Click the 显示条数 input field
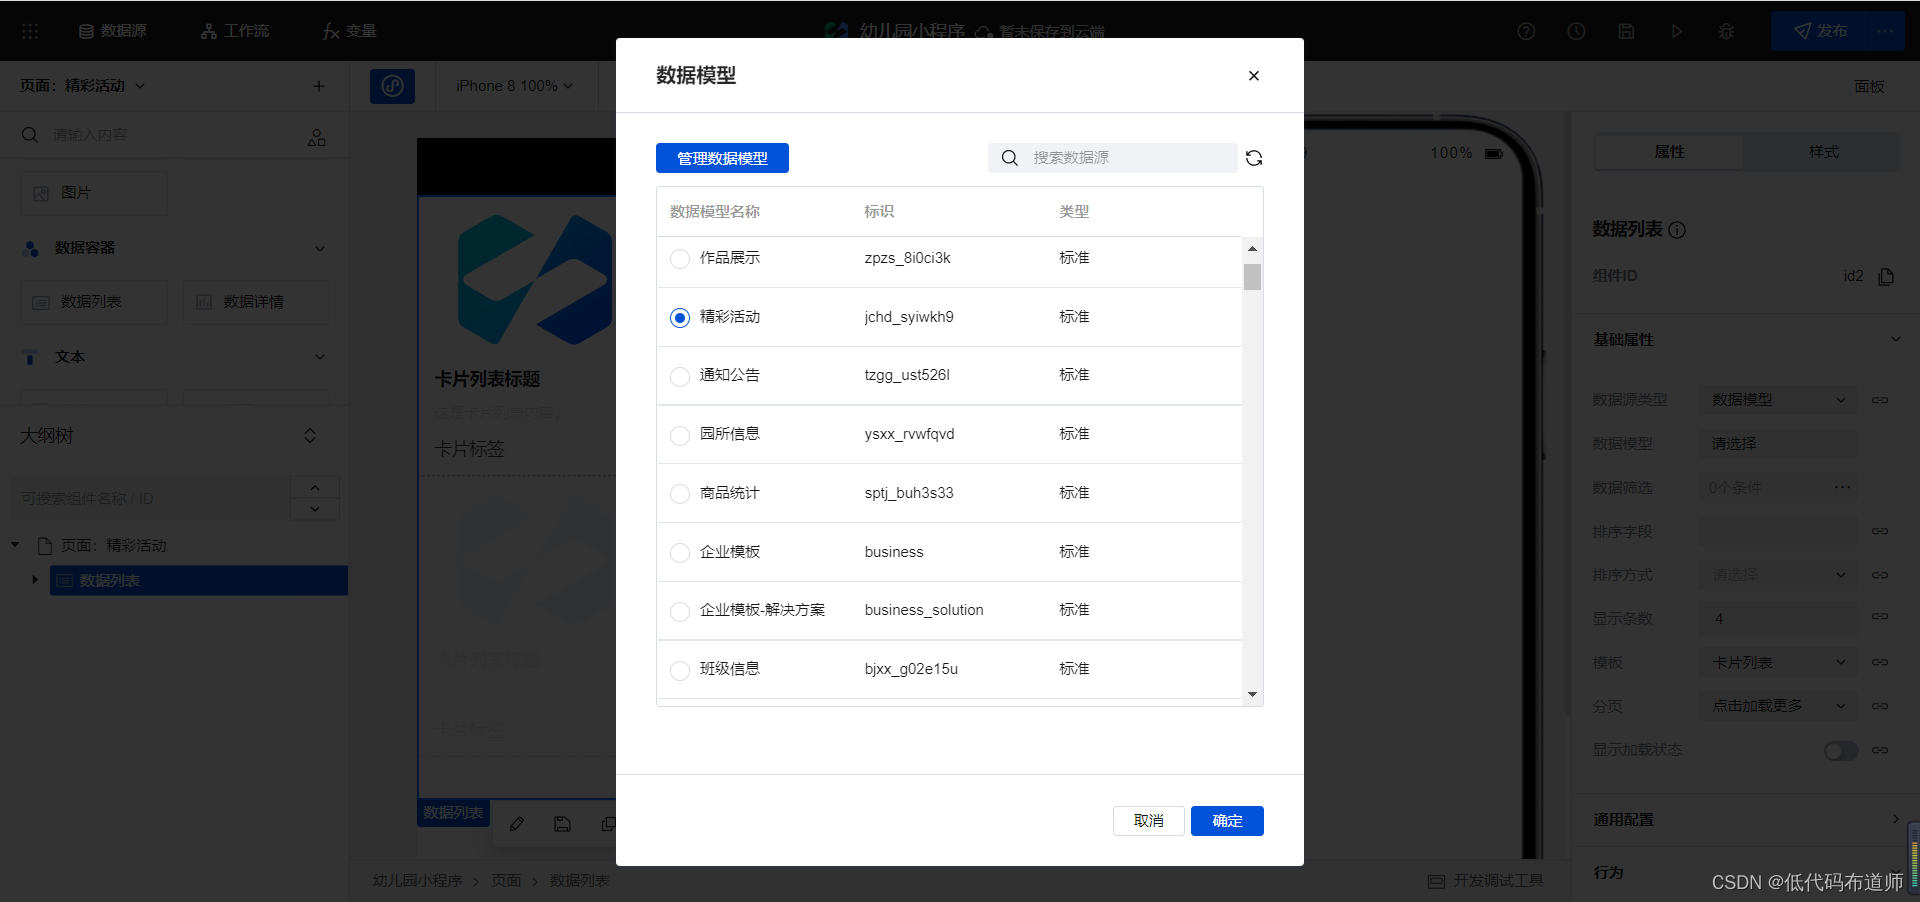The image size is (1920, 902). click(x=1778, y=618)
